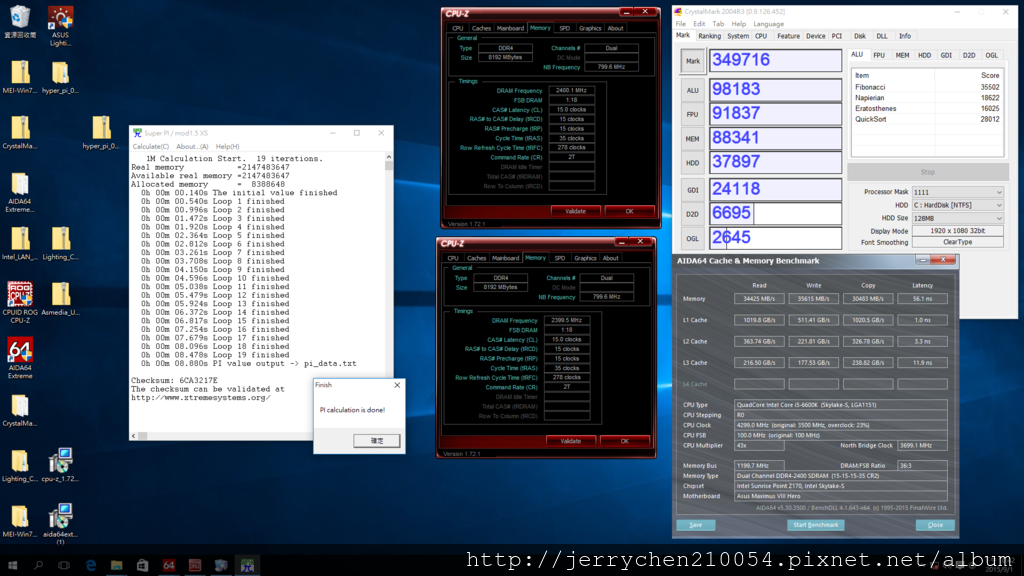Open the Language menu in CrystalMark
Viewport: 1024px width, 576px height.
pos(769,24)
